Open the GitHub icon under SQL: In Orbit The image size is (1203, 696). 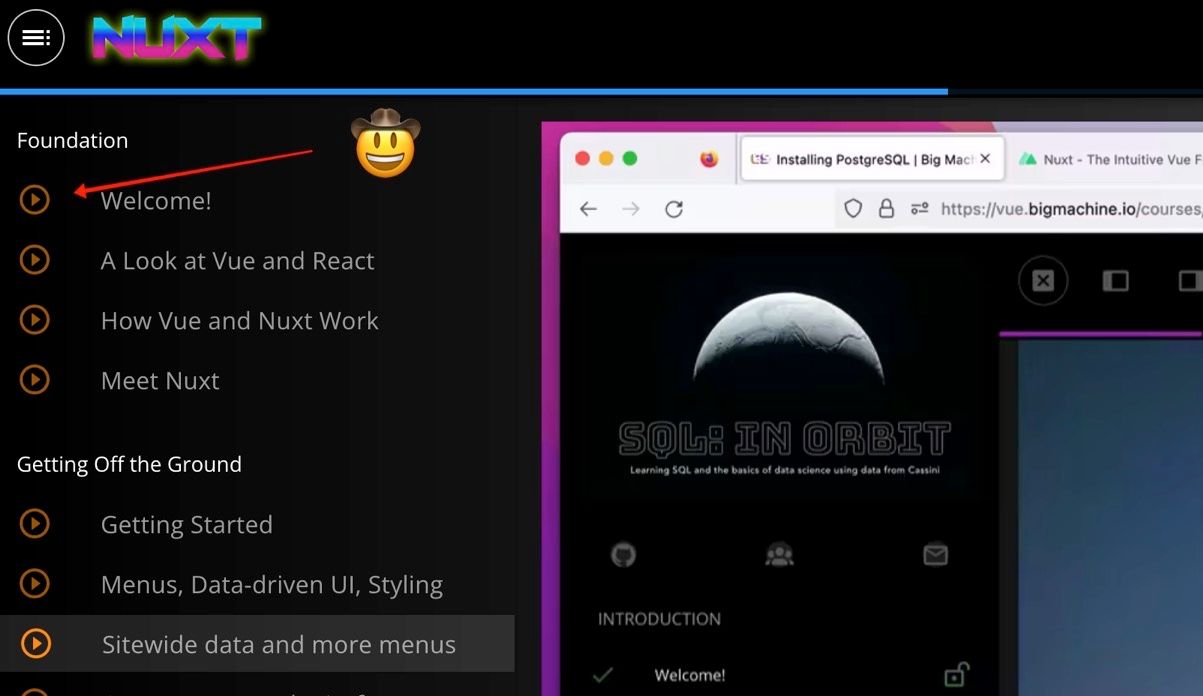coord(623,555)
